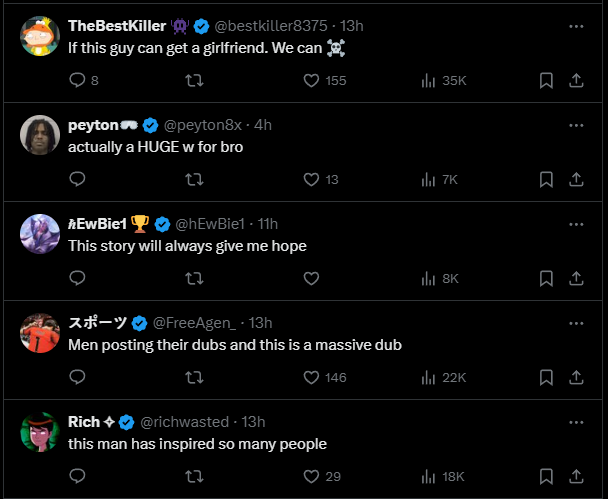This screenshot has width=608, height=499.
Task: Open three-dot menu on Rich's tweet
Action: tap(576, 422)
